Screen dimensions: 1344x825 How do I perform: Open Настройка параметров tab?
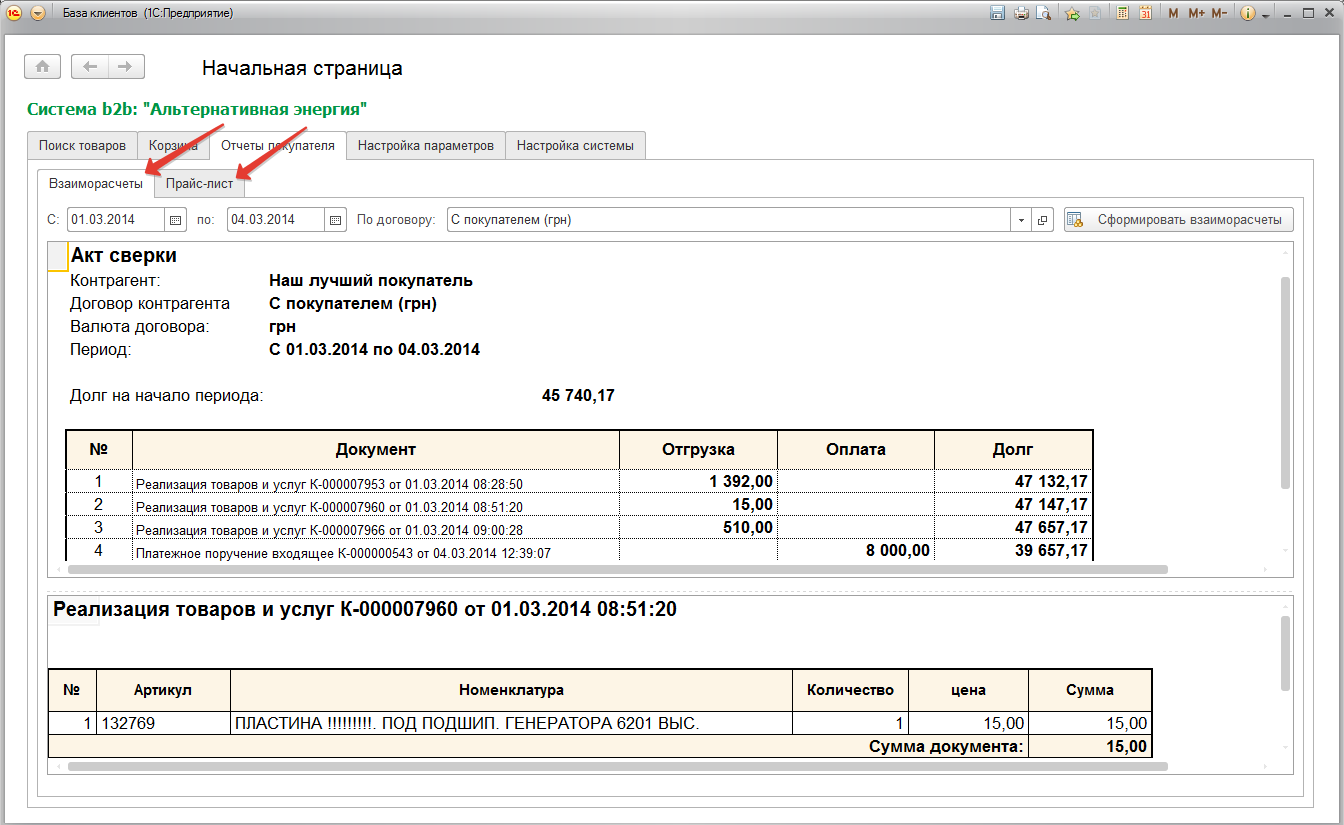coord(426,146)
